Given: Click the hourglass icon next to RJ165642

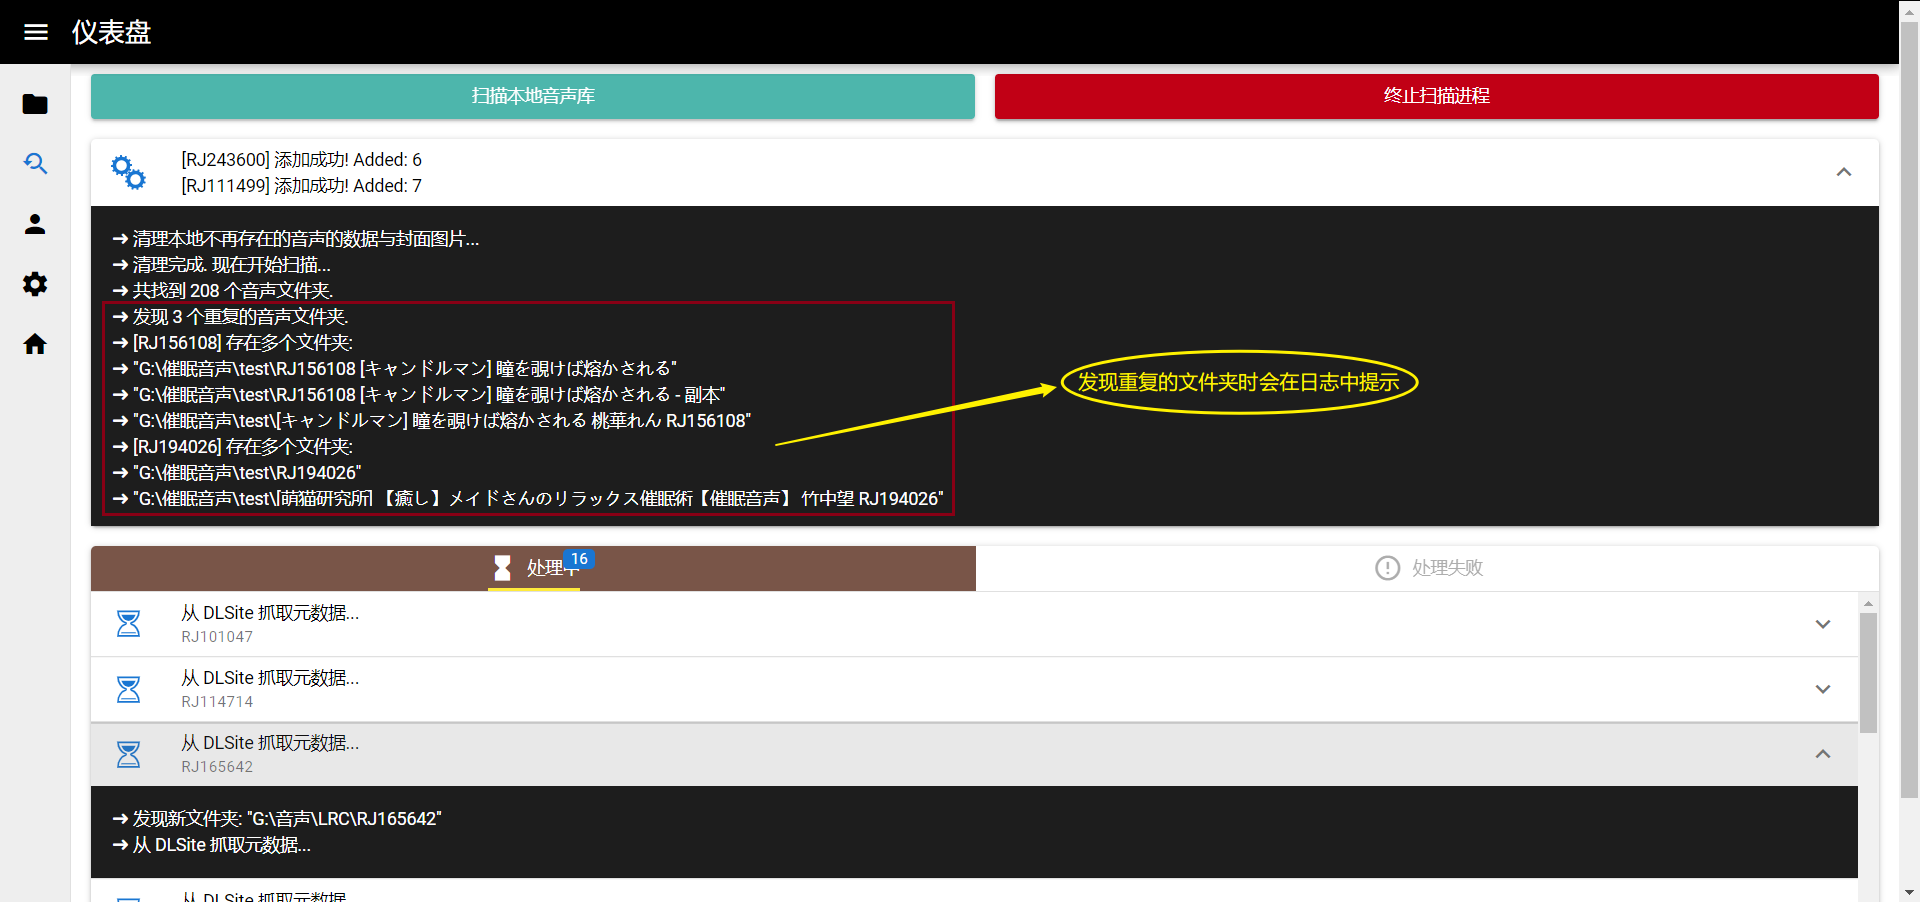Looking at the screenshot, I should [128, 754].
